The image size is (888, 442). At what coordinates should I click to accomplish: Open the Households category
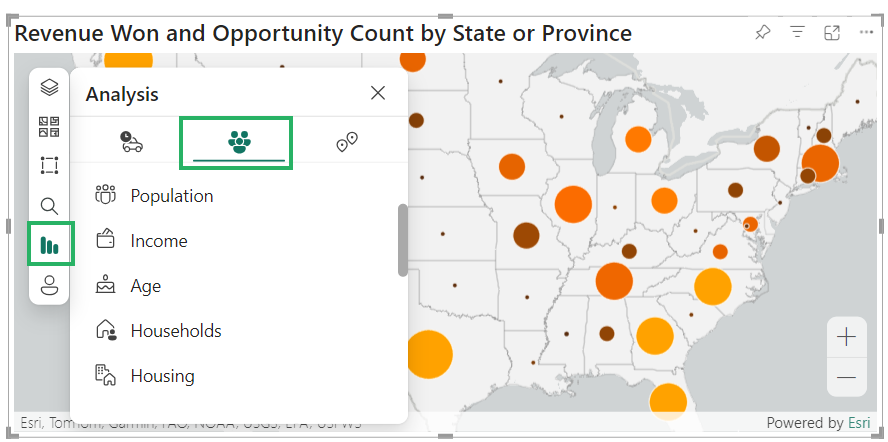click(175, 331)
